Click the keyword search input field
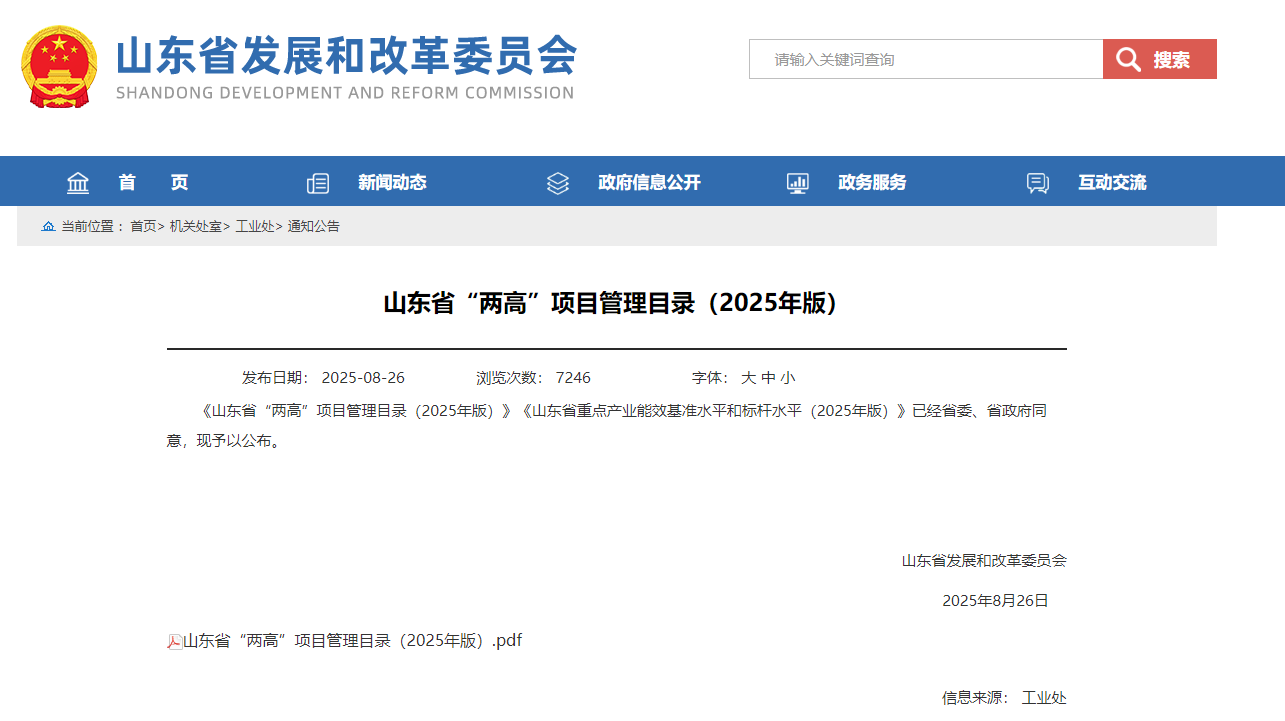The image size is (1285, 721). coord(925,60)
